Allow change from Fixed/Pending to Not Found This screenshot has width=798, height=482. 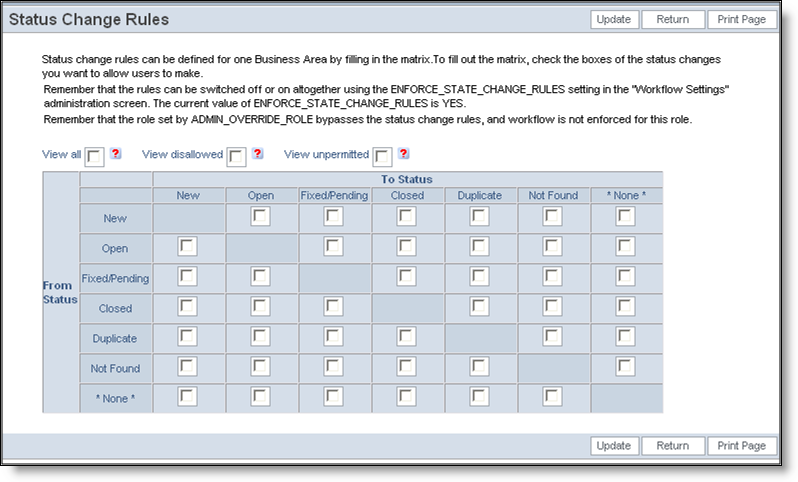(552, 276)
